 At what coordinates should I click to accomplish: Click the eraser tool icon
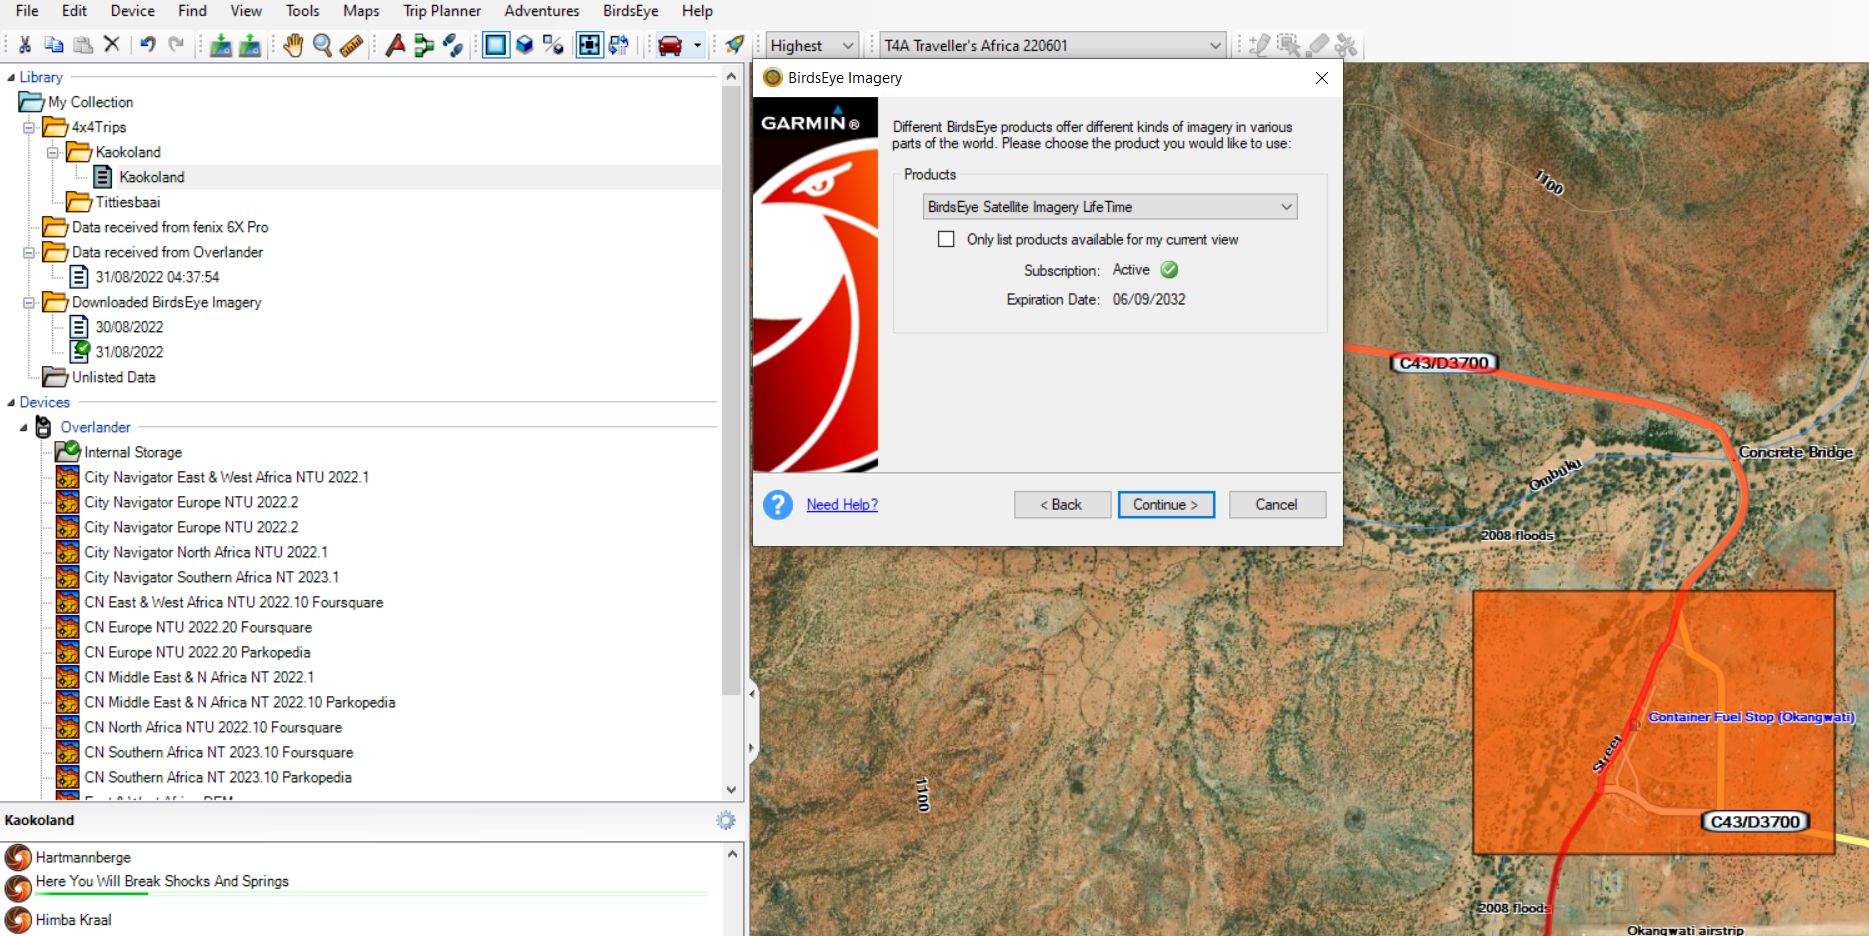pos(1318,45)
